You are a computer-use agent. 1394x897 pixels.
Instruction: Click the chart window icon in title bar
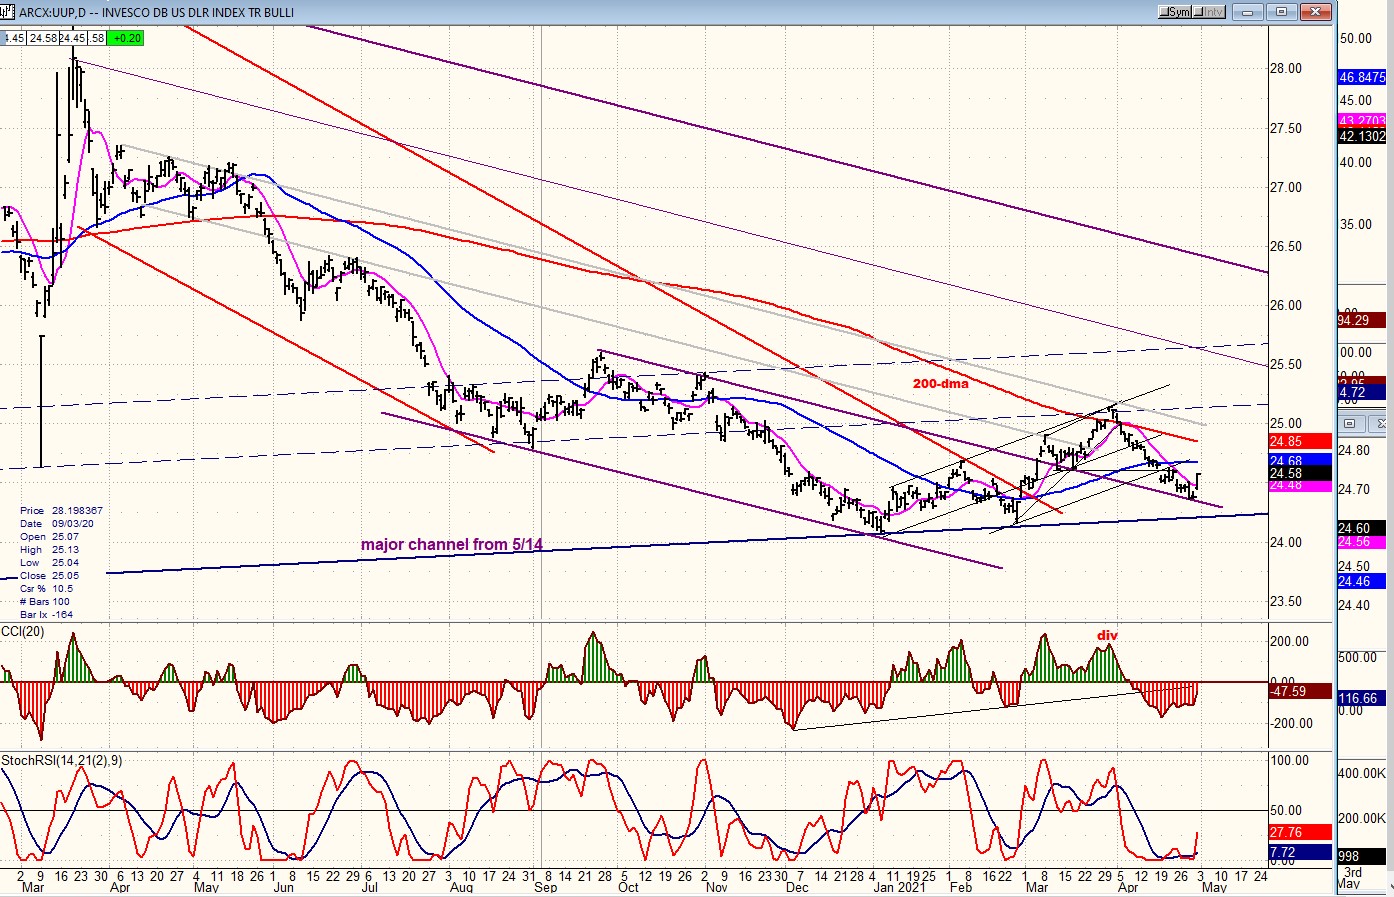tap(8, 12)
